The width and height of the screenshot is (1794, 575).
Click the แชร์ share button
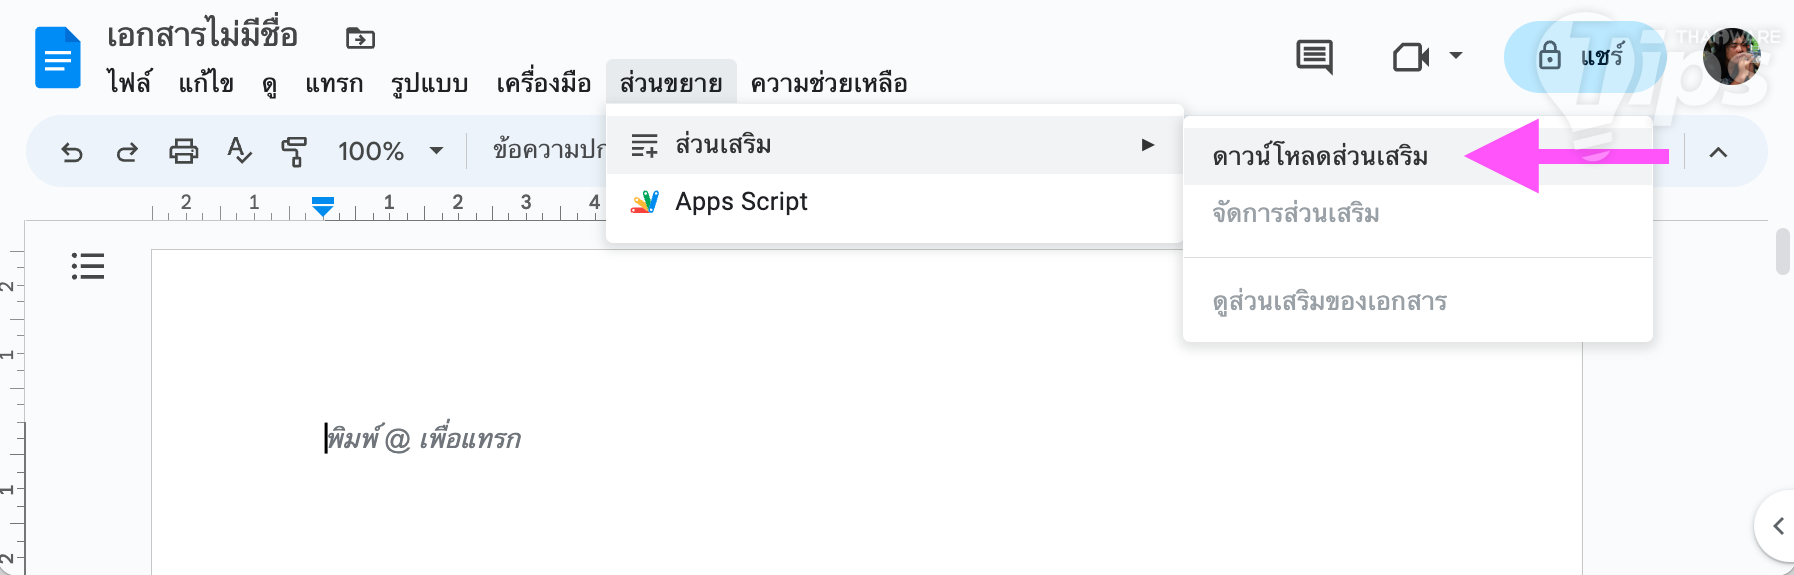pyautogui.click(x=1583, y=57)
